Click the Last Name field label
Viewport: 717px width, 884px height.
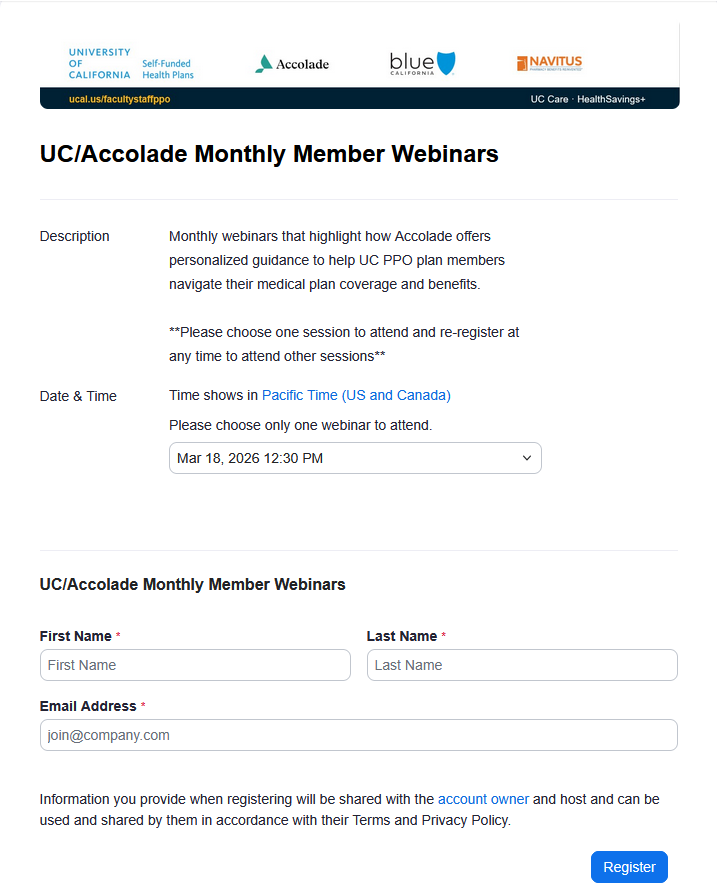[x=402, y=636]
